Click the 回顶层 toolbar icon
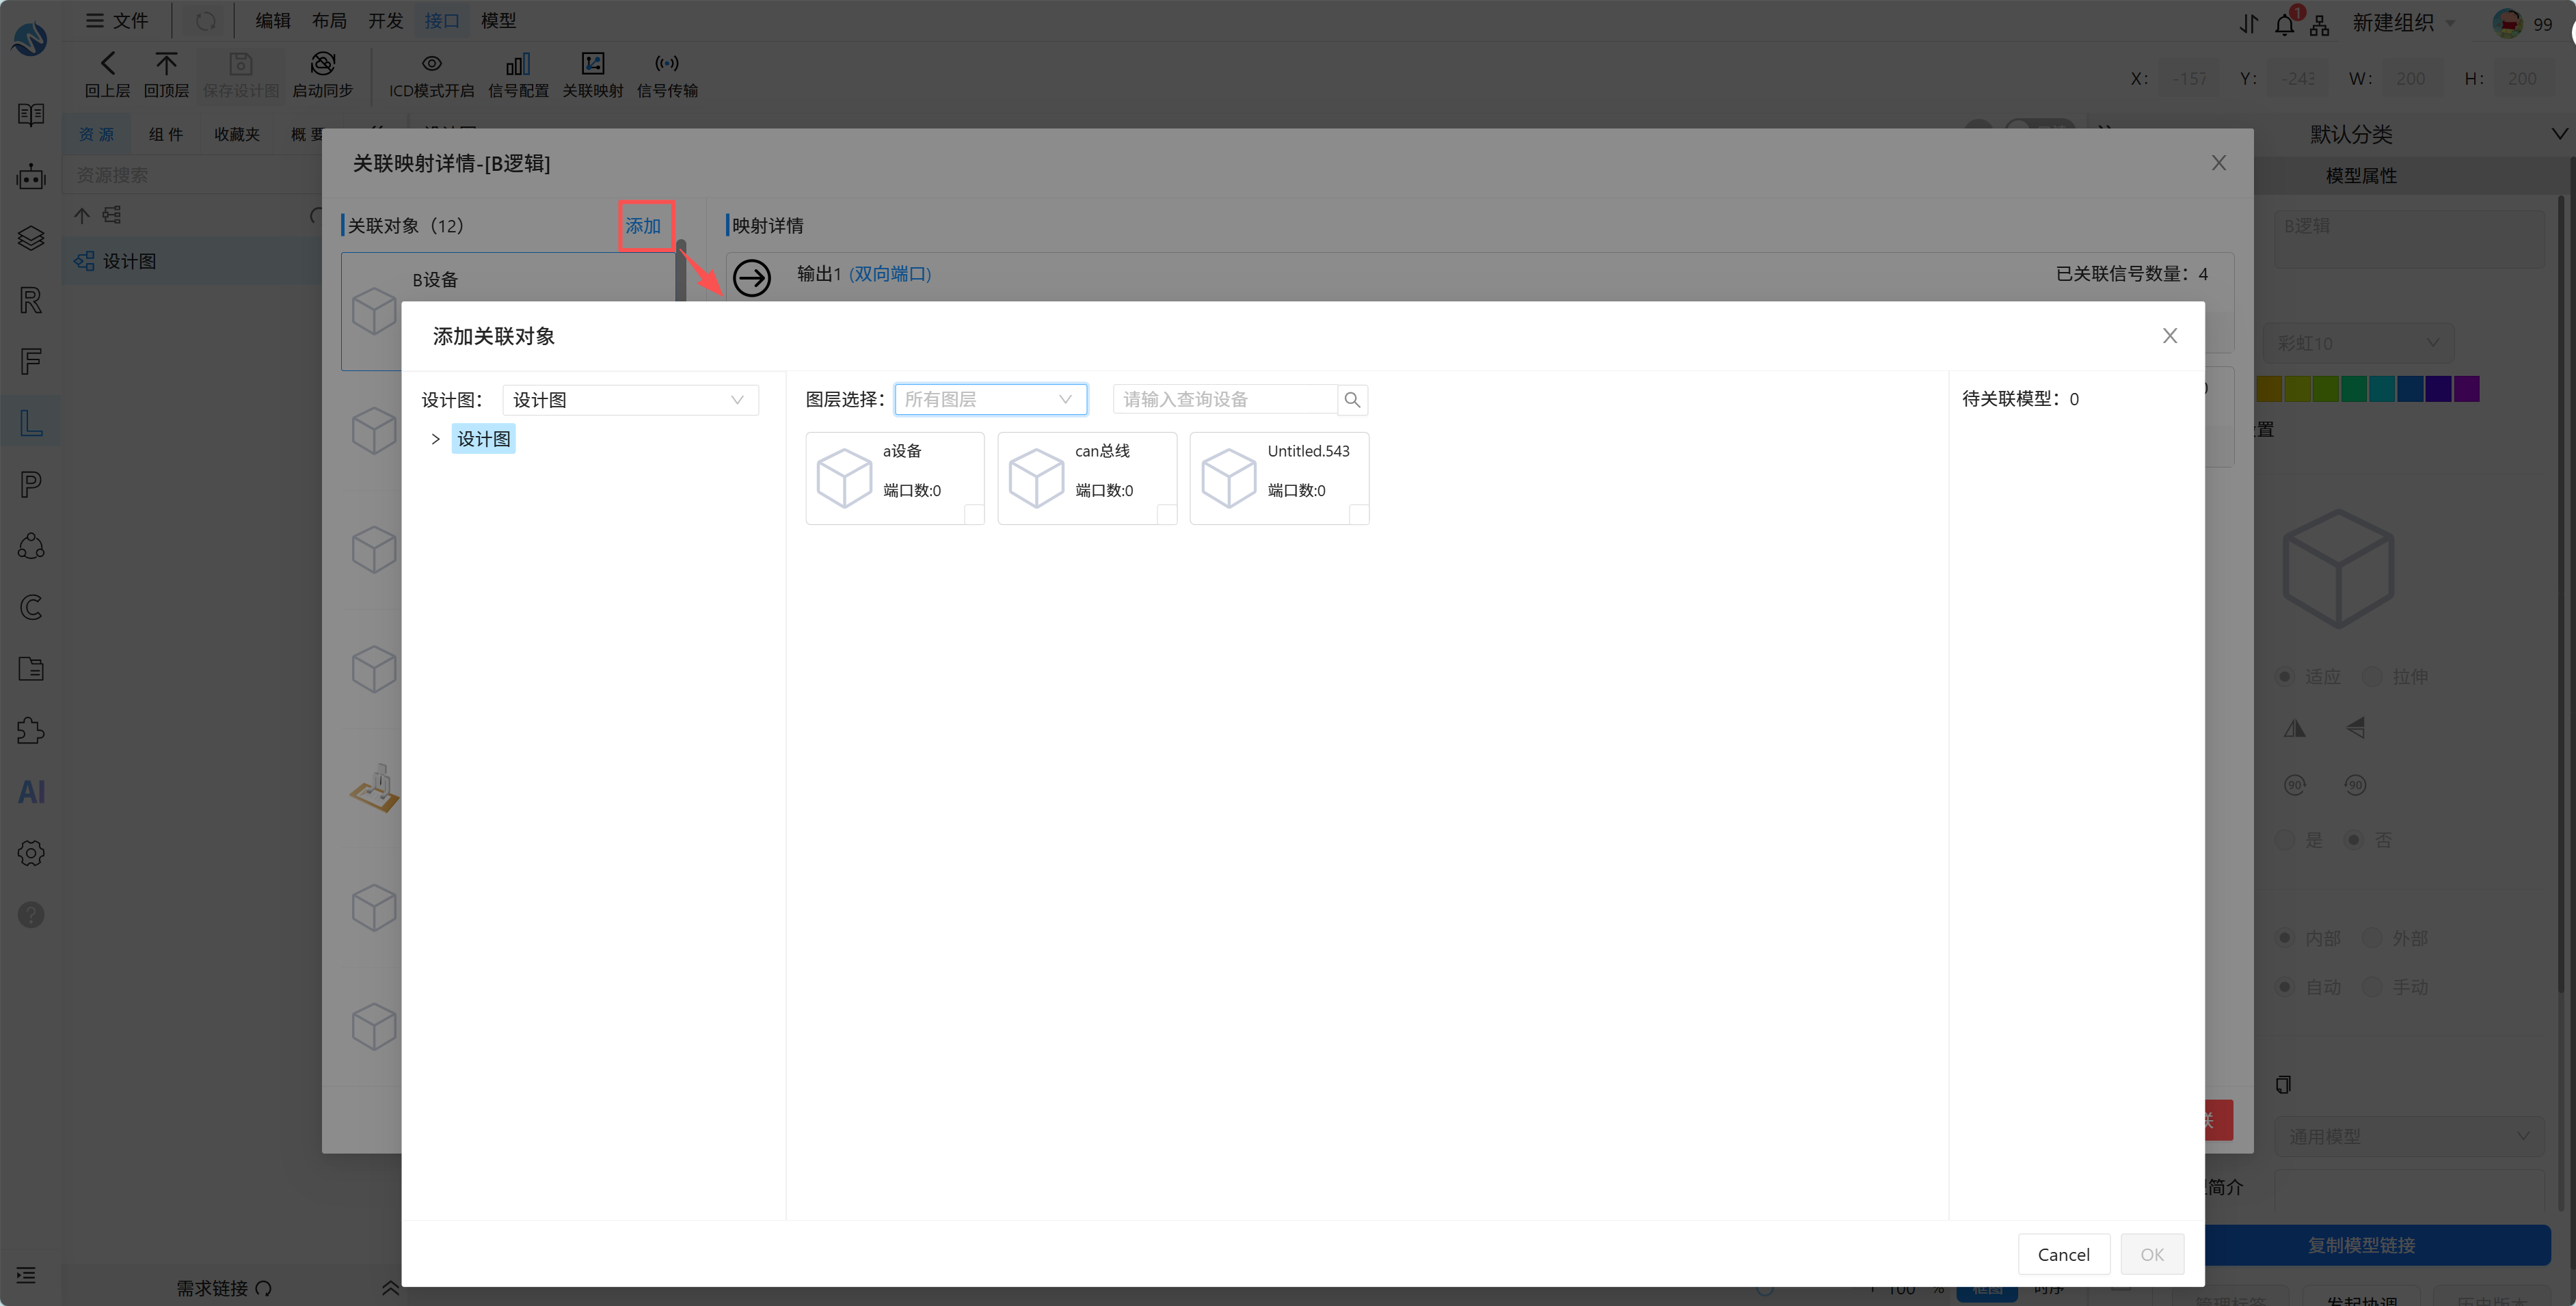Image resolution: width=2576 pixels, height=1306 pixels. (x=166, y=64)
